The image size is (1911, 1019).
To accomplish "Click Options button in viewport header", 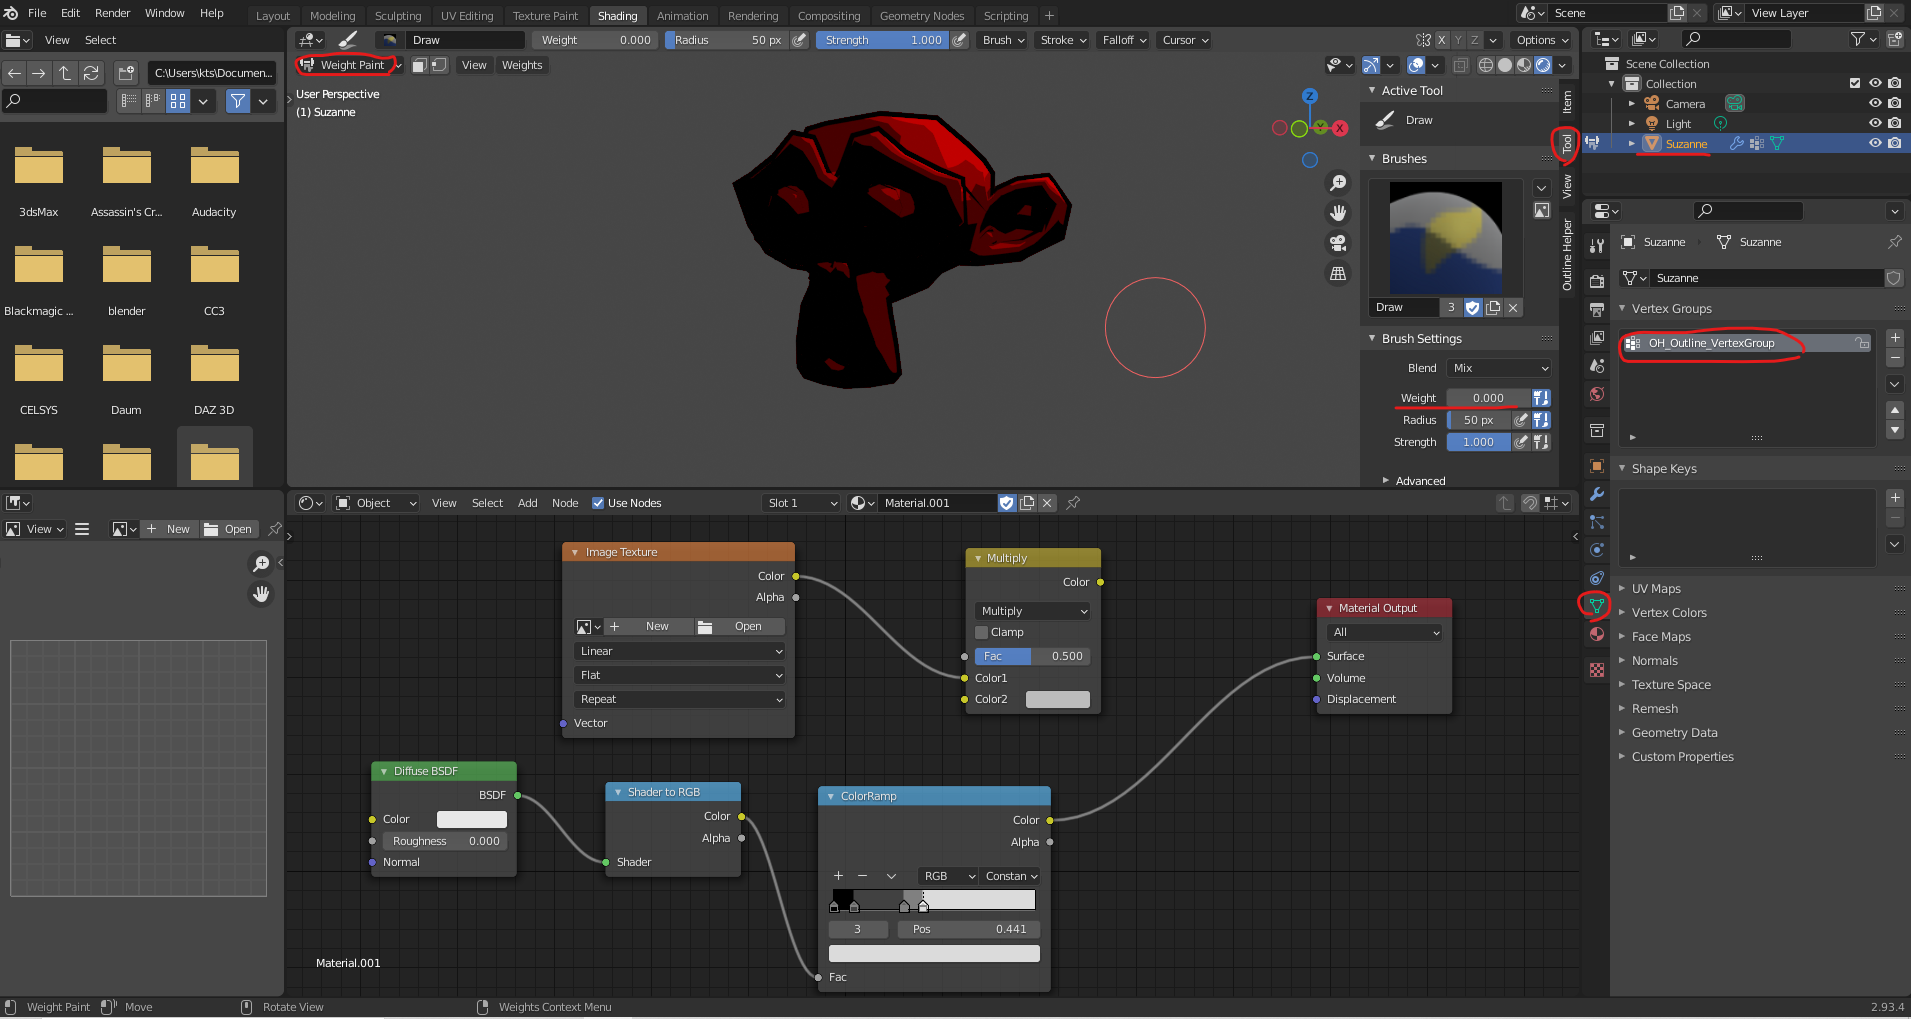I will tap(1543, 40).
